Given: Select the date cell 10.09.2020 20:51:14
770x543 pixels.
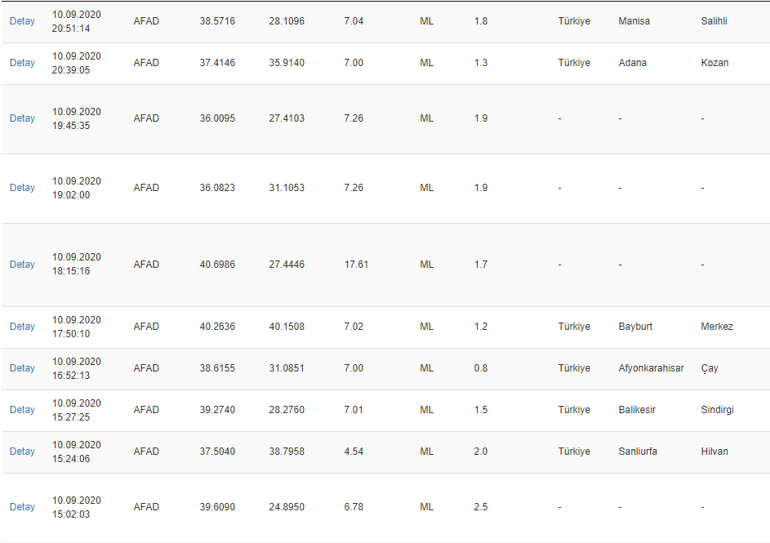Looking at the screenshot, I should (77, 21).
